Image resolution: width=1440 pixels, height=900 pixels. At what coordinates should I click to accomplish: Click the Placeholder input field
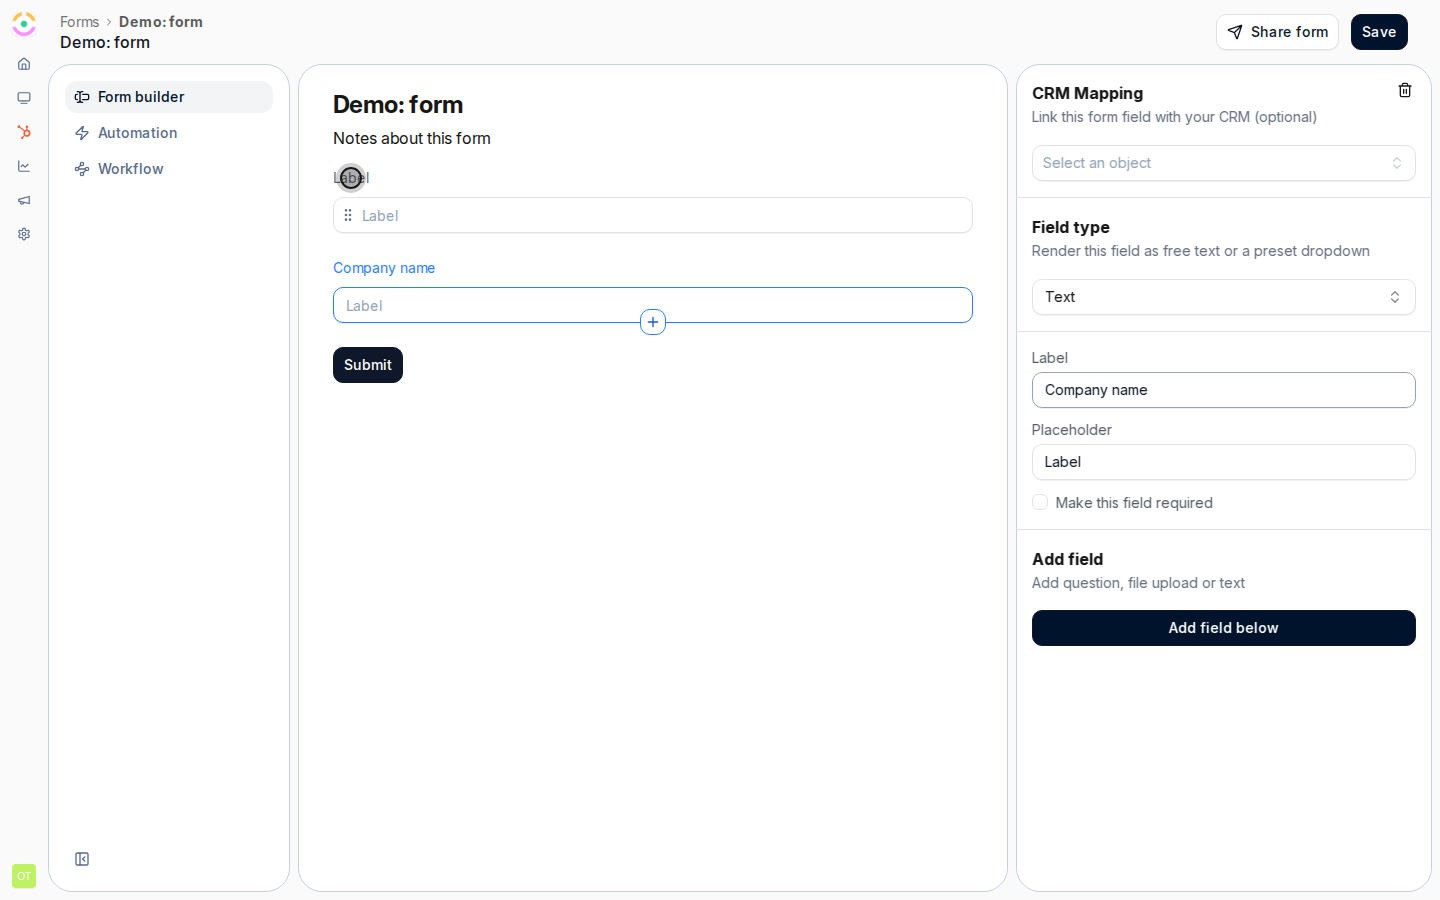tap(1224, 462)
